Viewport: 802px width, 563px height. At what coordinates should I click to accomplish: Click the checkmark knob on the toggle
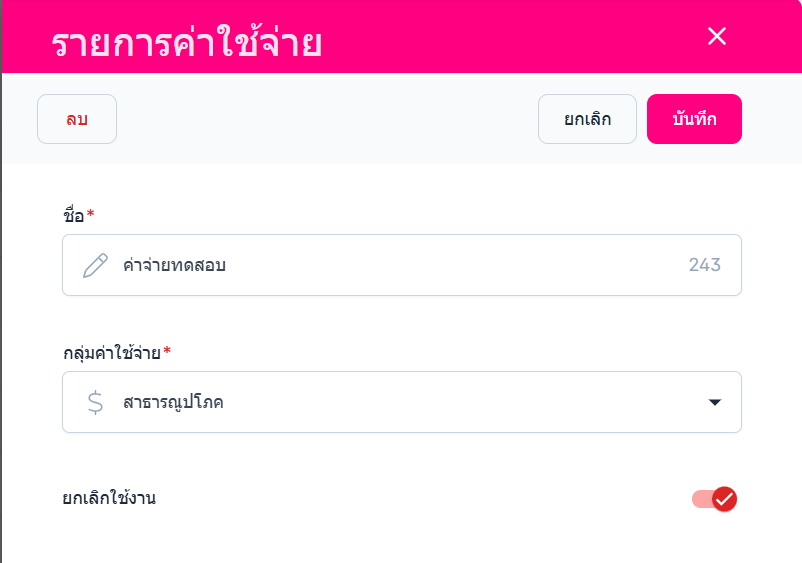click(725, 498)
